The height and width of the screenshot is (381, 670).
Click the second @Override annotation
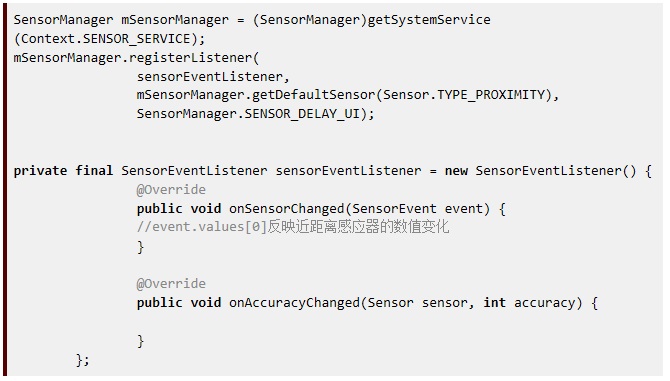(171, 284)
